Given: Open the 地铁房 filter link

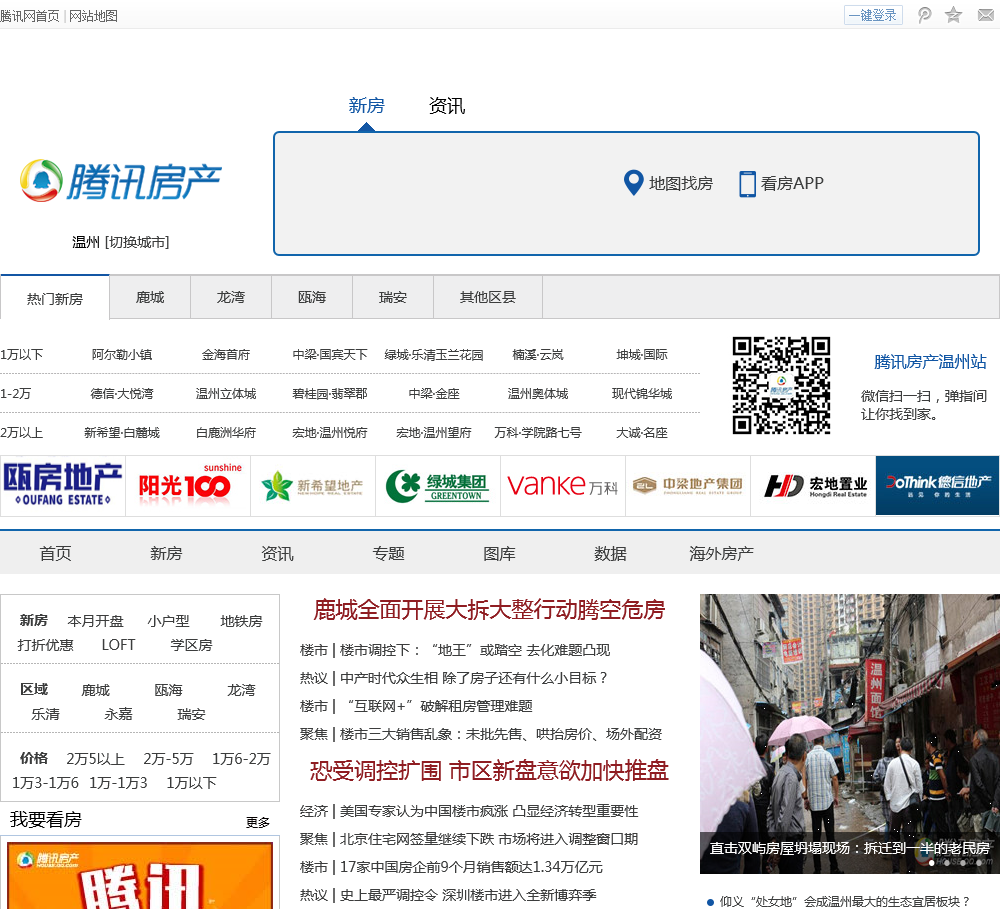Looking at the screenshot, I should [x=241, y=621].
